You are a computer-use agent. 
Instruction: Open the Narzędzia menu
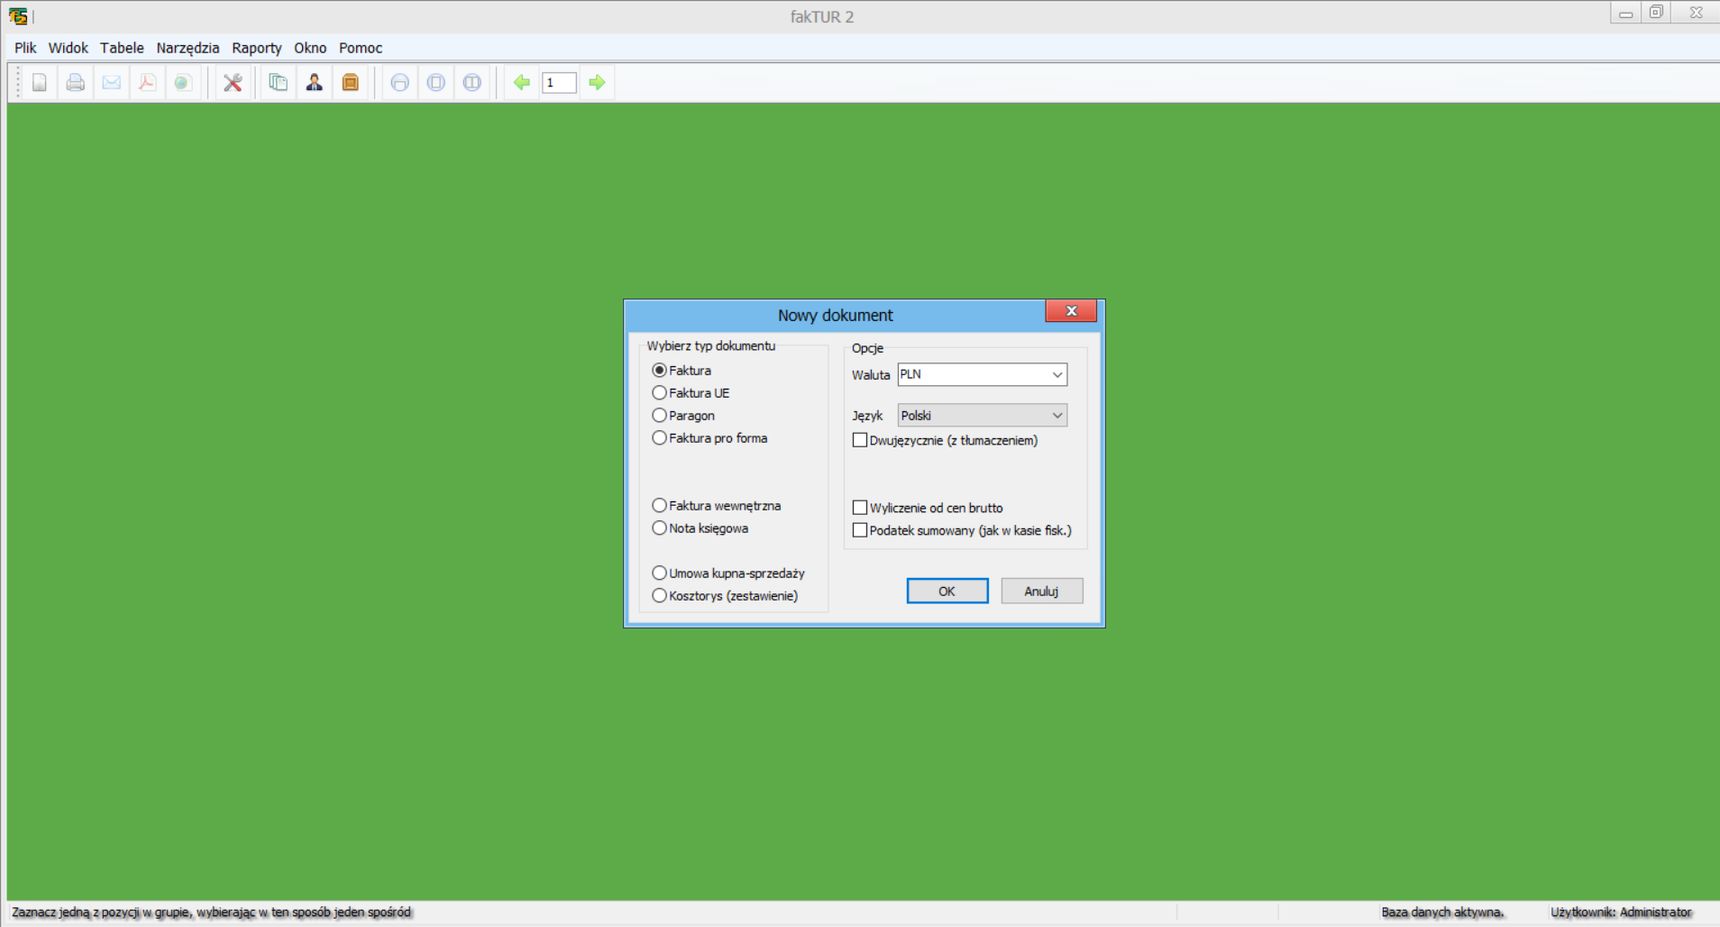click(188, 48)
